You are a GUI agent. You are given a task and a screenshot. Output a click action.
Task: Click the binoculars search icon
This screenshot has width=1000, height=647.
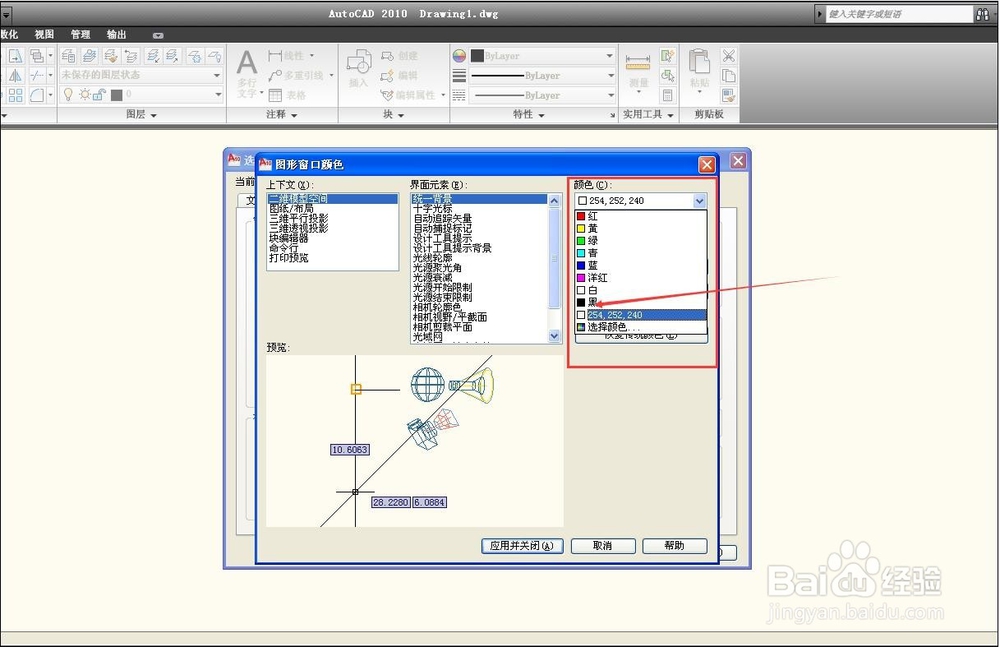click(x=983, y=14)
